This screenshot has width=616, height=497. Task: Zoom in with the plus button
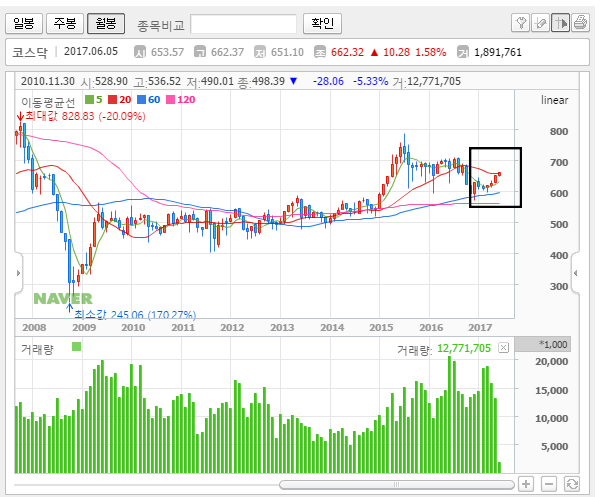[526, 484]
